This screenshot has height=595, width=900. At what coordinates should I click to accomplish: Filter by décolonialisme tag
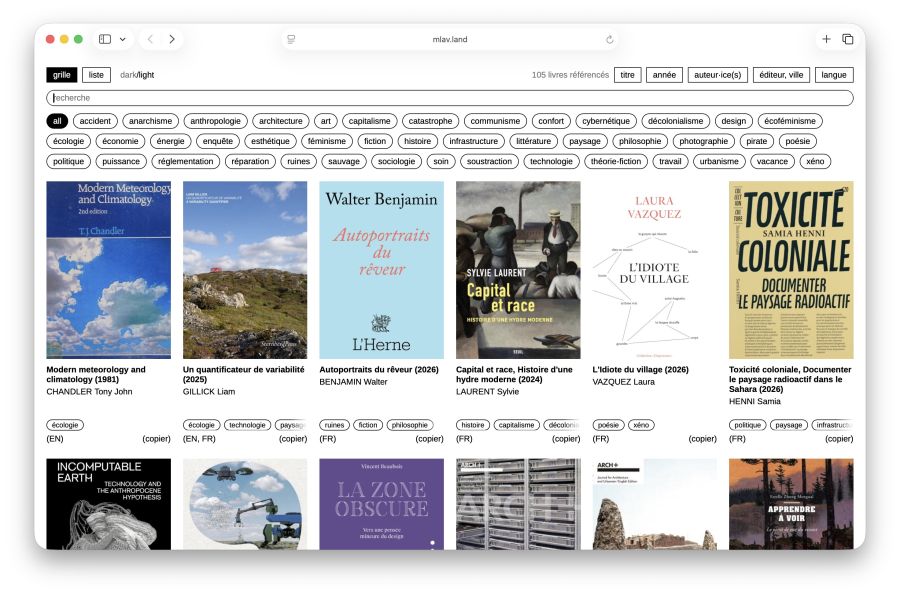pos(676,121)
